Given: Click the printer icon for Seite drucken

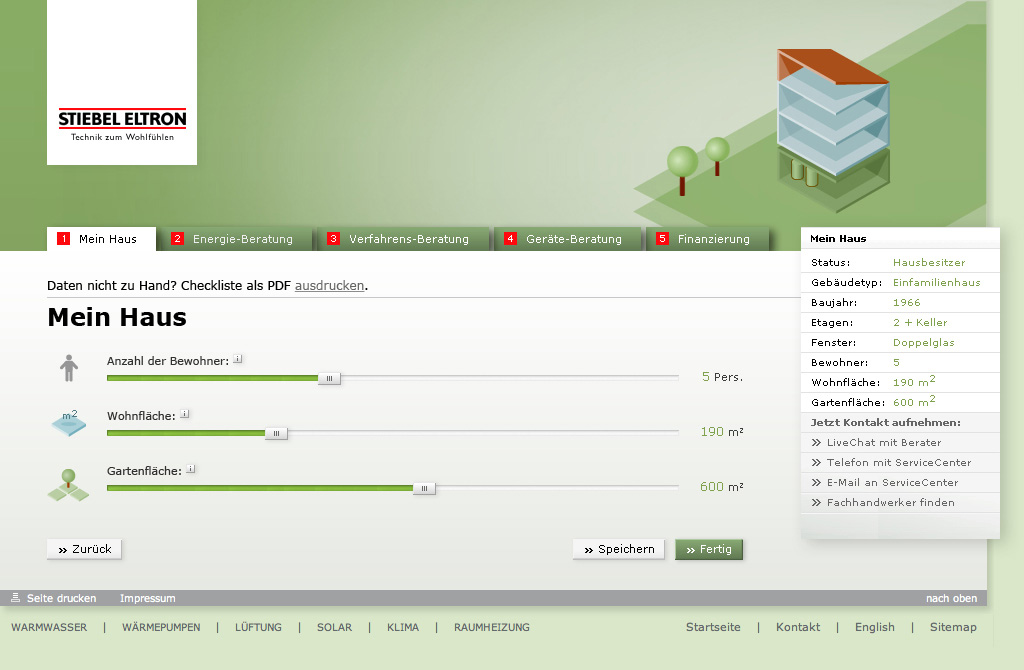Looking at the screenshot, I should point(15,598).
